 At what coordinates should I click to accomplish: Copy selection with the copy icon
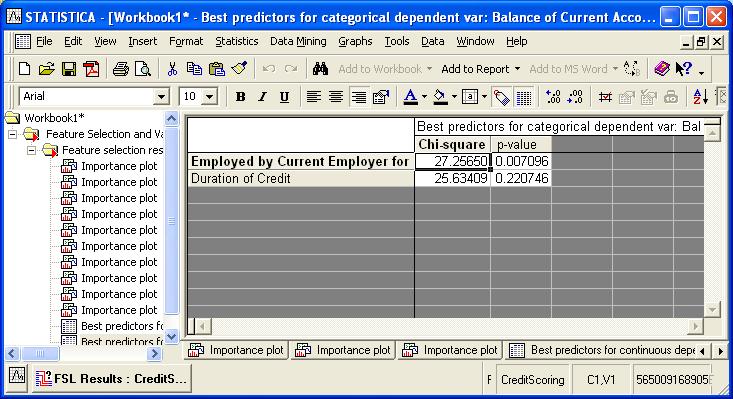click(194, 69)
